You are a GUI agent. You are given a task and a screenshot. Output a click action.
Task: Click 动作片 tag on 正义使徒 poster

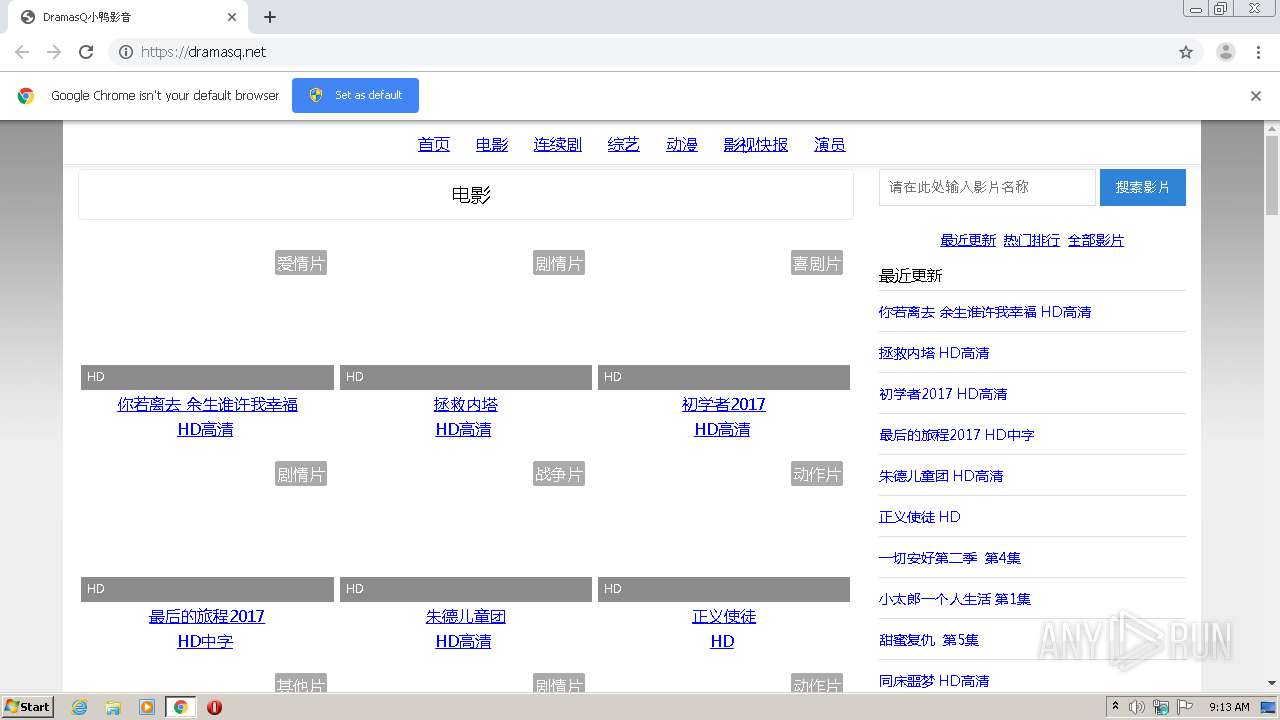[x=817, y=474]
